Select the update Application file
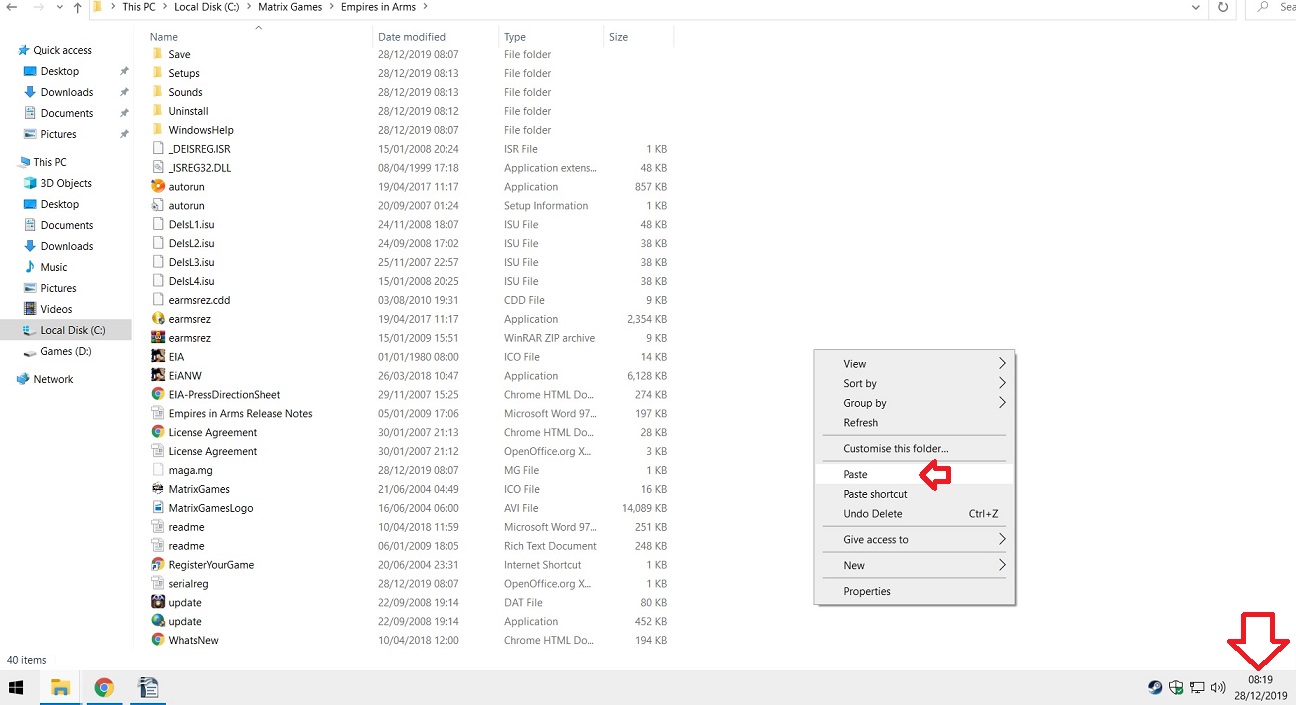Image resolution: width=1296 pixels, height=705 pixels. point(185,622)
